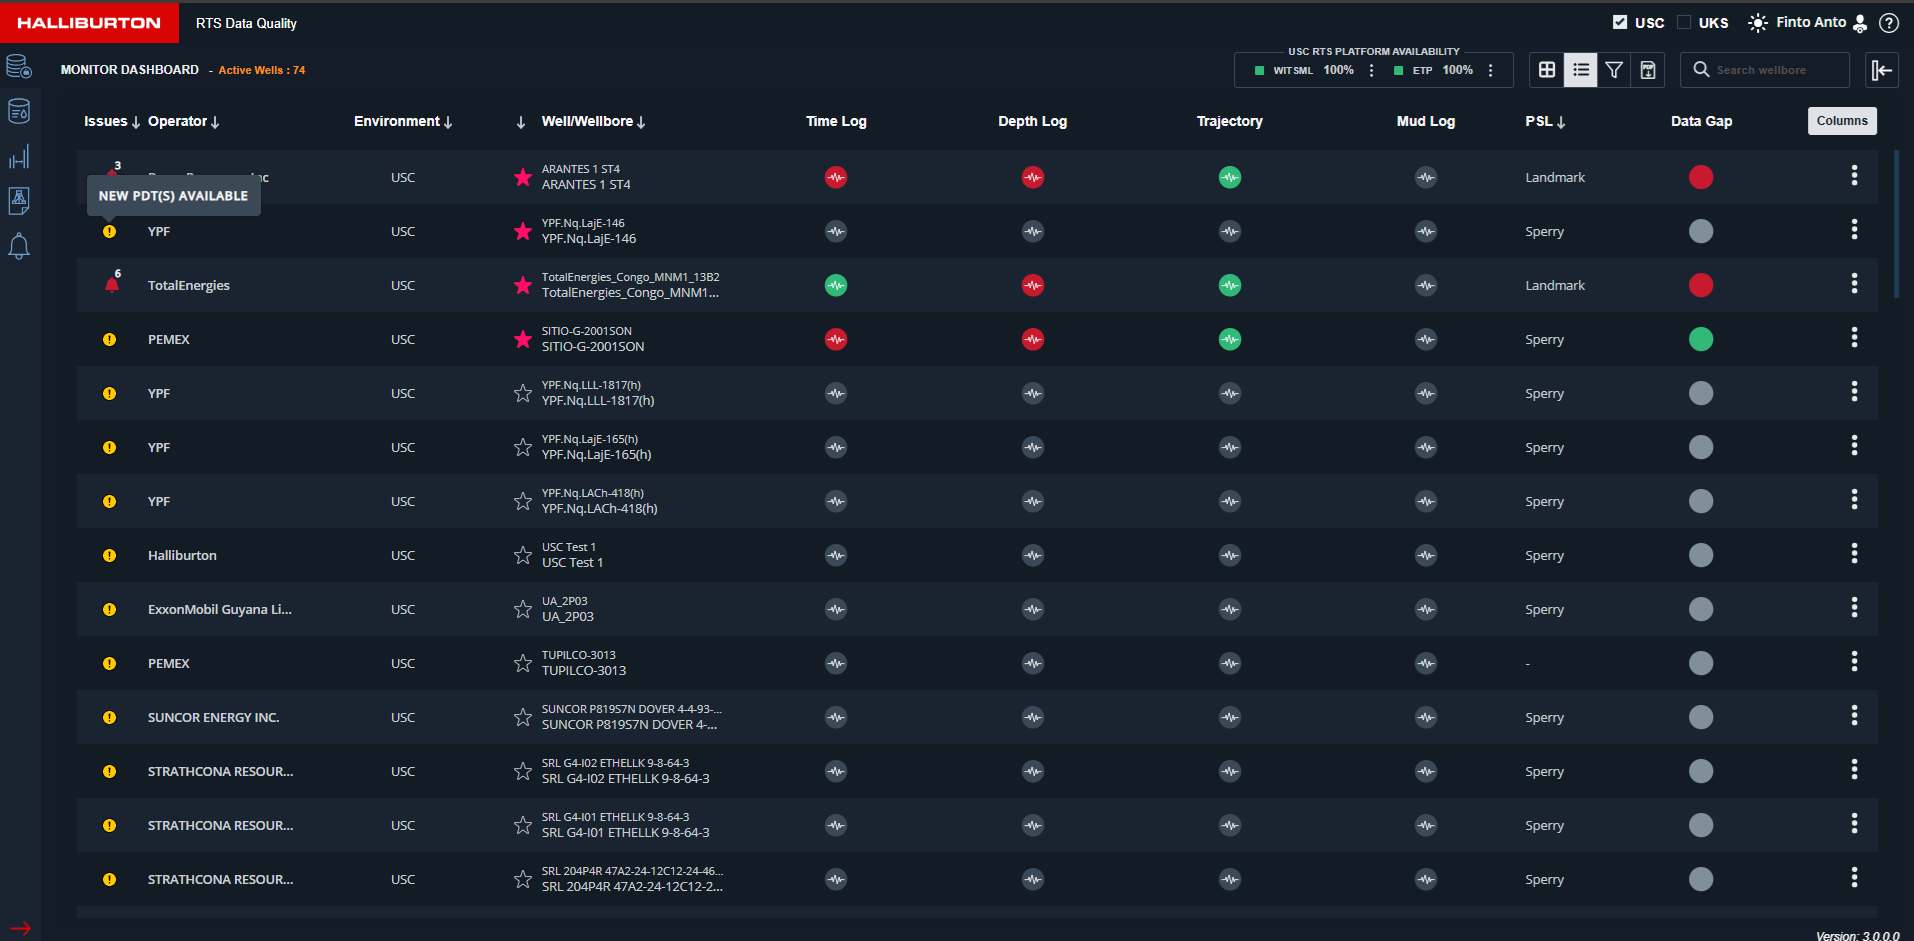
Task: Collapse panel with arrow-bar icon
Action: 1882,70
